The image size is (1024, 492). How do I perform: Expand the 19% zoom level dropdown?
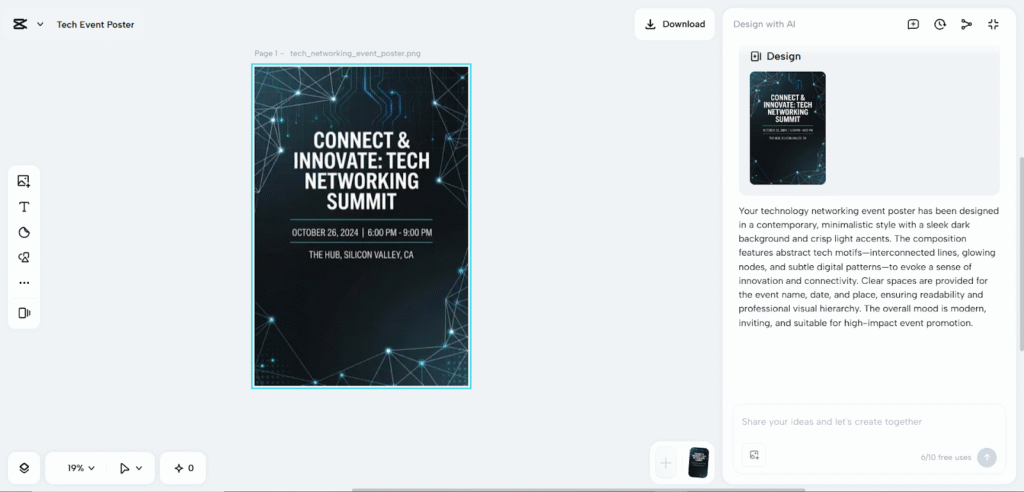tap(81, 468)
